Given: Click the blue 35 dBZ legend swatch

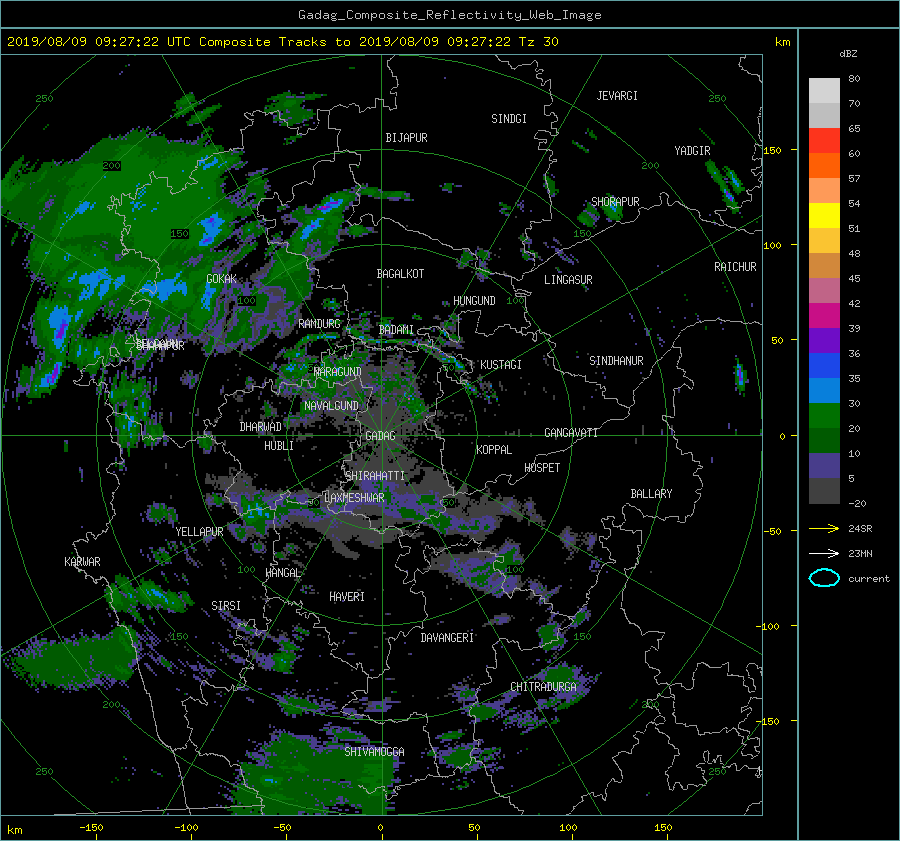Looking at the screenshot, I should 824,366.
